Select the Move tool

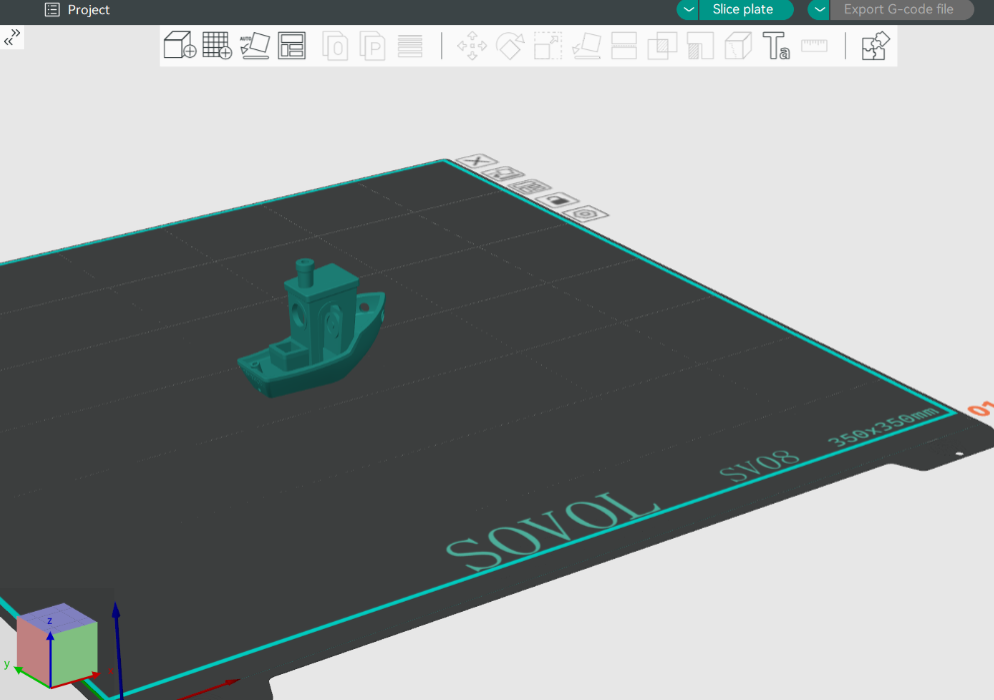pos(472,46)
